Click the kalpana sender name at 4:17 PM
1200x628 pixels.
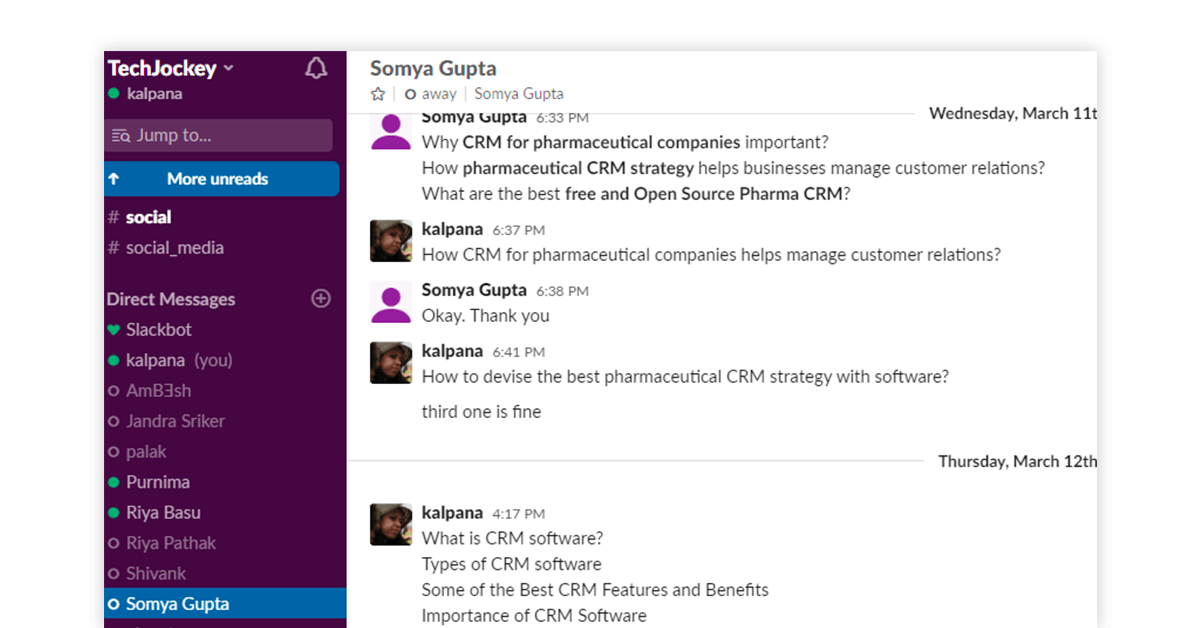452,512
